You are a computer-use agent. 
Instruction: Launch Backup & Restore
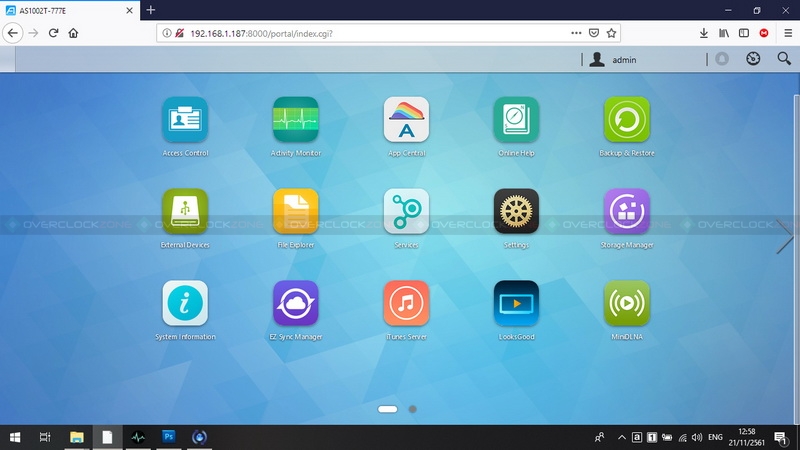627,119
